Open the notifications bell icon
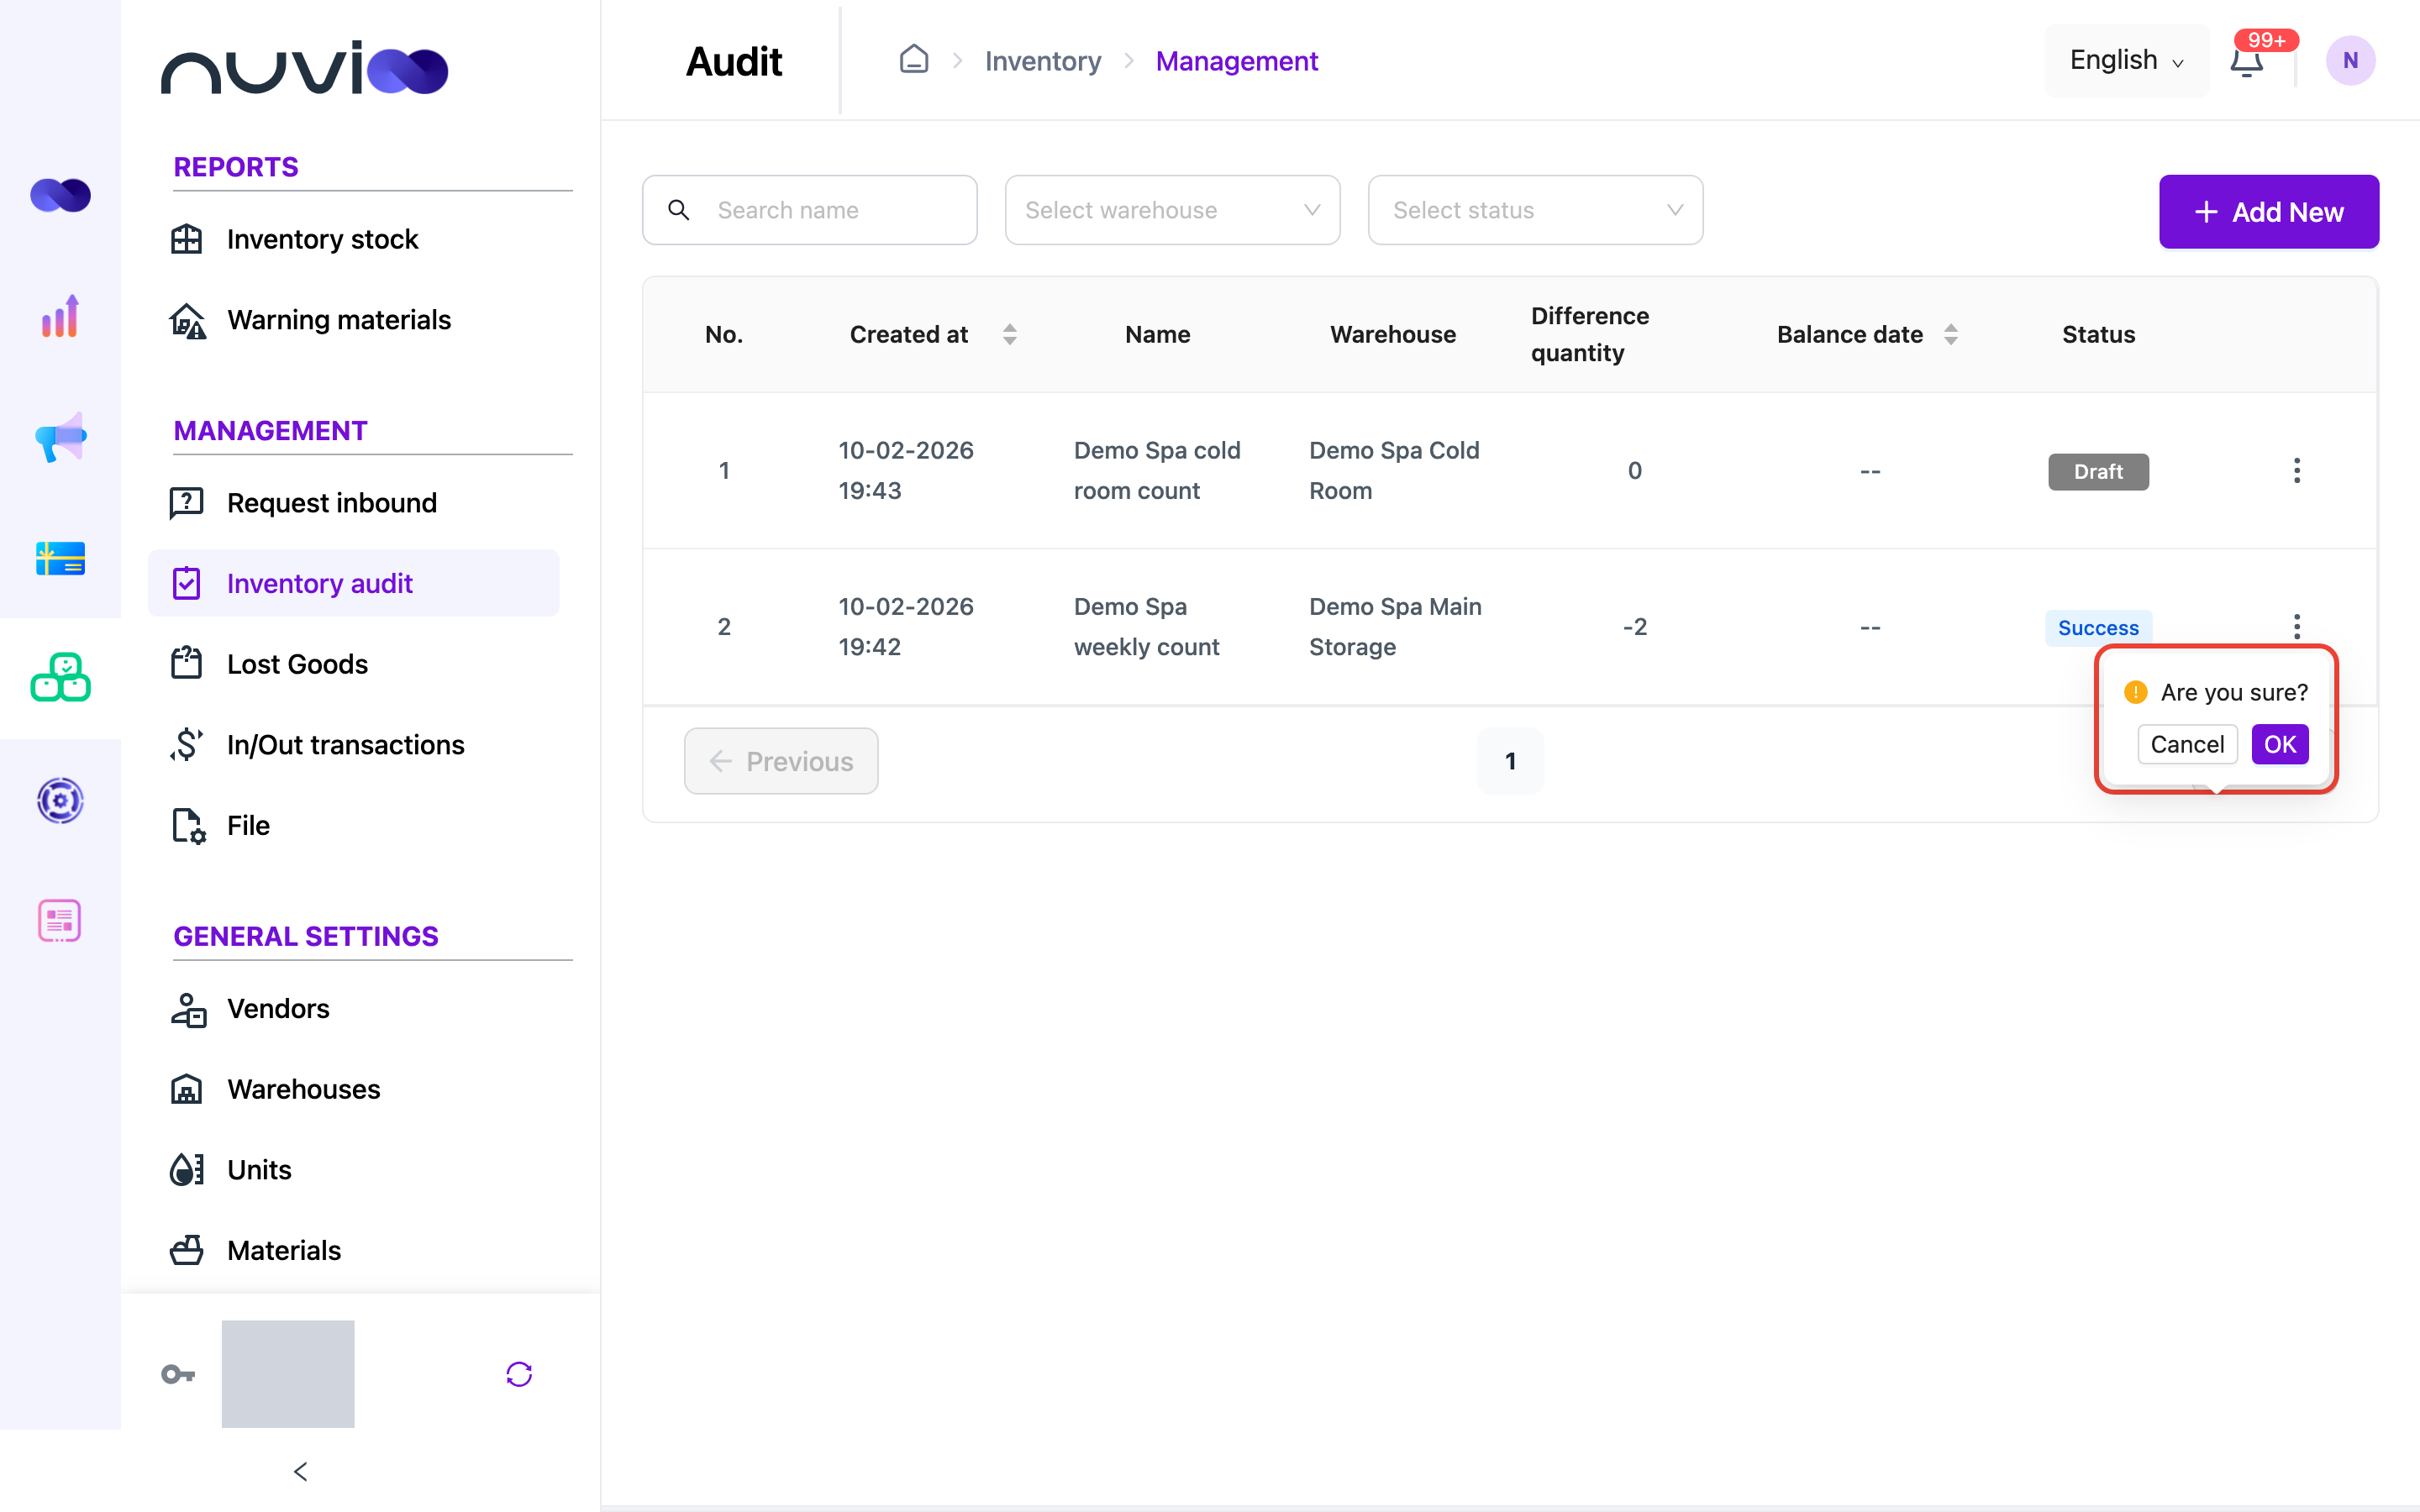Screen dimensions: 2420x1512 2246,61
